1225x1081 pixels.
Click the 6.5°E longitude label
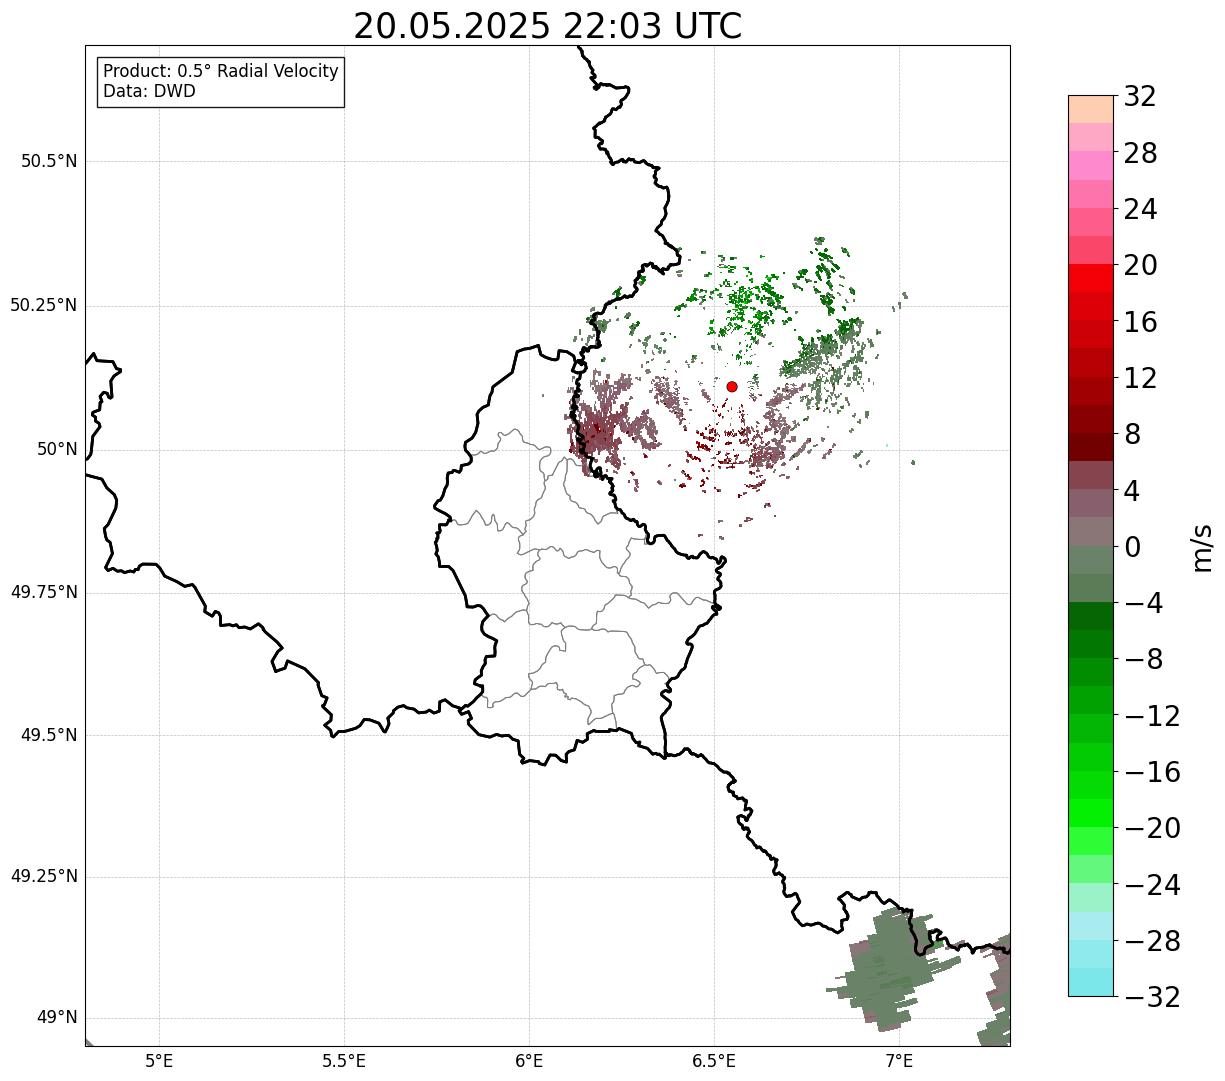(714, 1062)
